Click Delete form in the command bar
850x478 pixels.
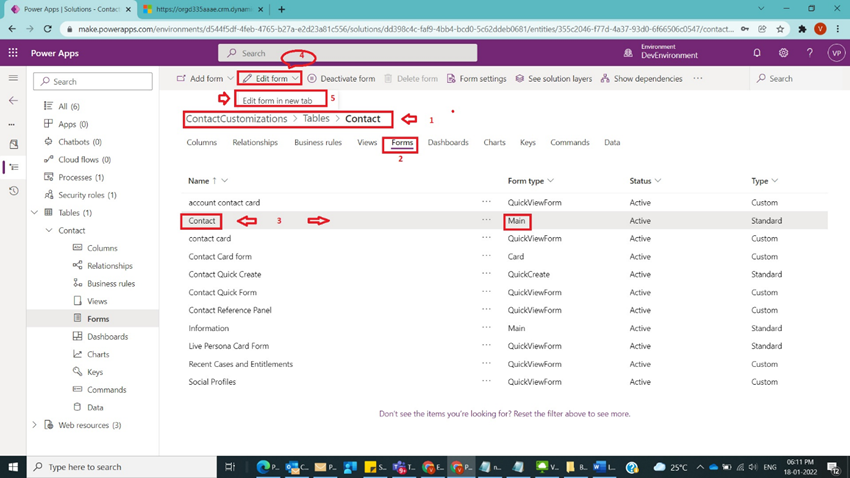click(x=410, y=79)
